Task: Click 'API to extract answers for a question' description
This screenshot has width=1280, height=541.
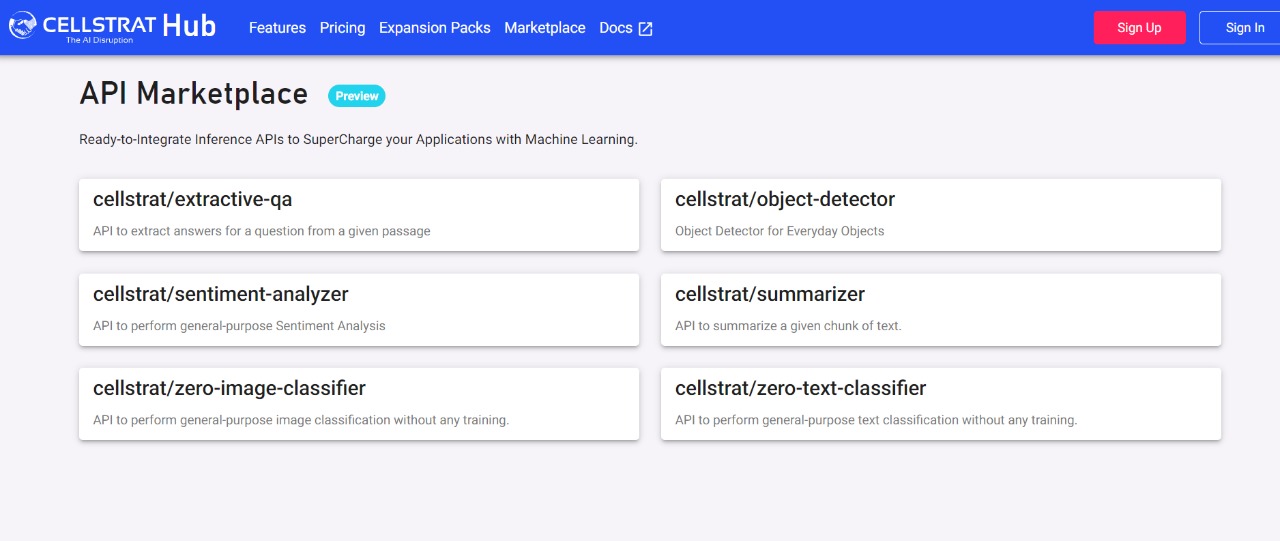Action: coord(262,231)
